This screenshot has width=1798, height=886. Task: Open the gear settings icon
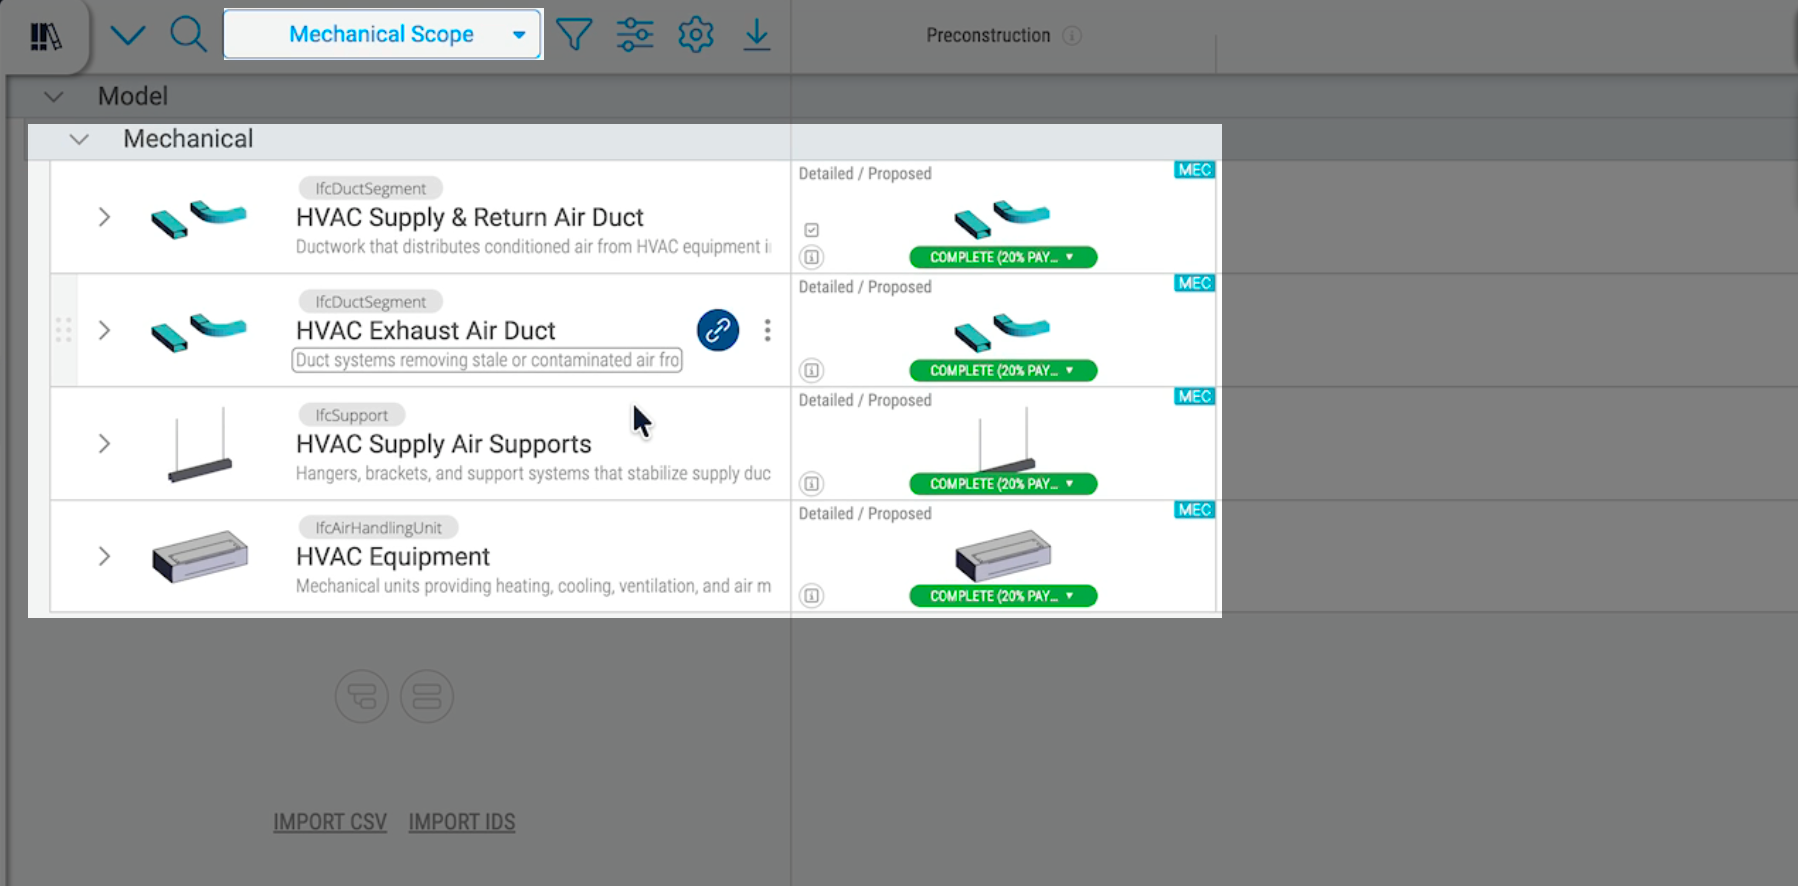coord(696,35)
